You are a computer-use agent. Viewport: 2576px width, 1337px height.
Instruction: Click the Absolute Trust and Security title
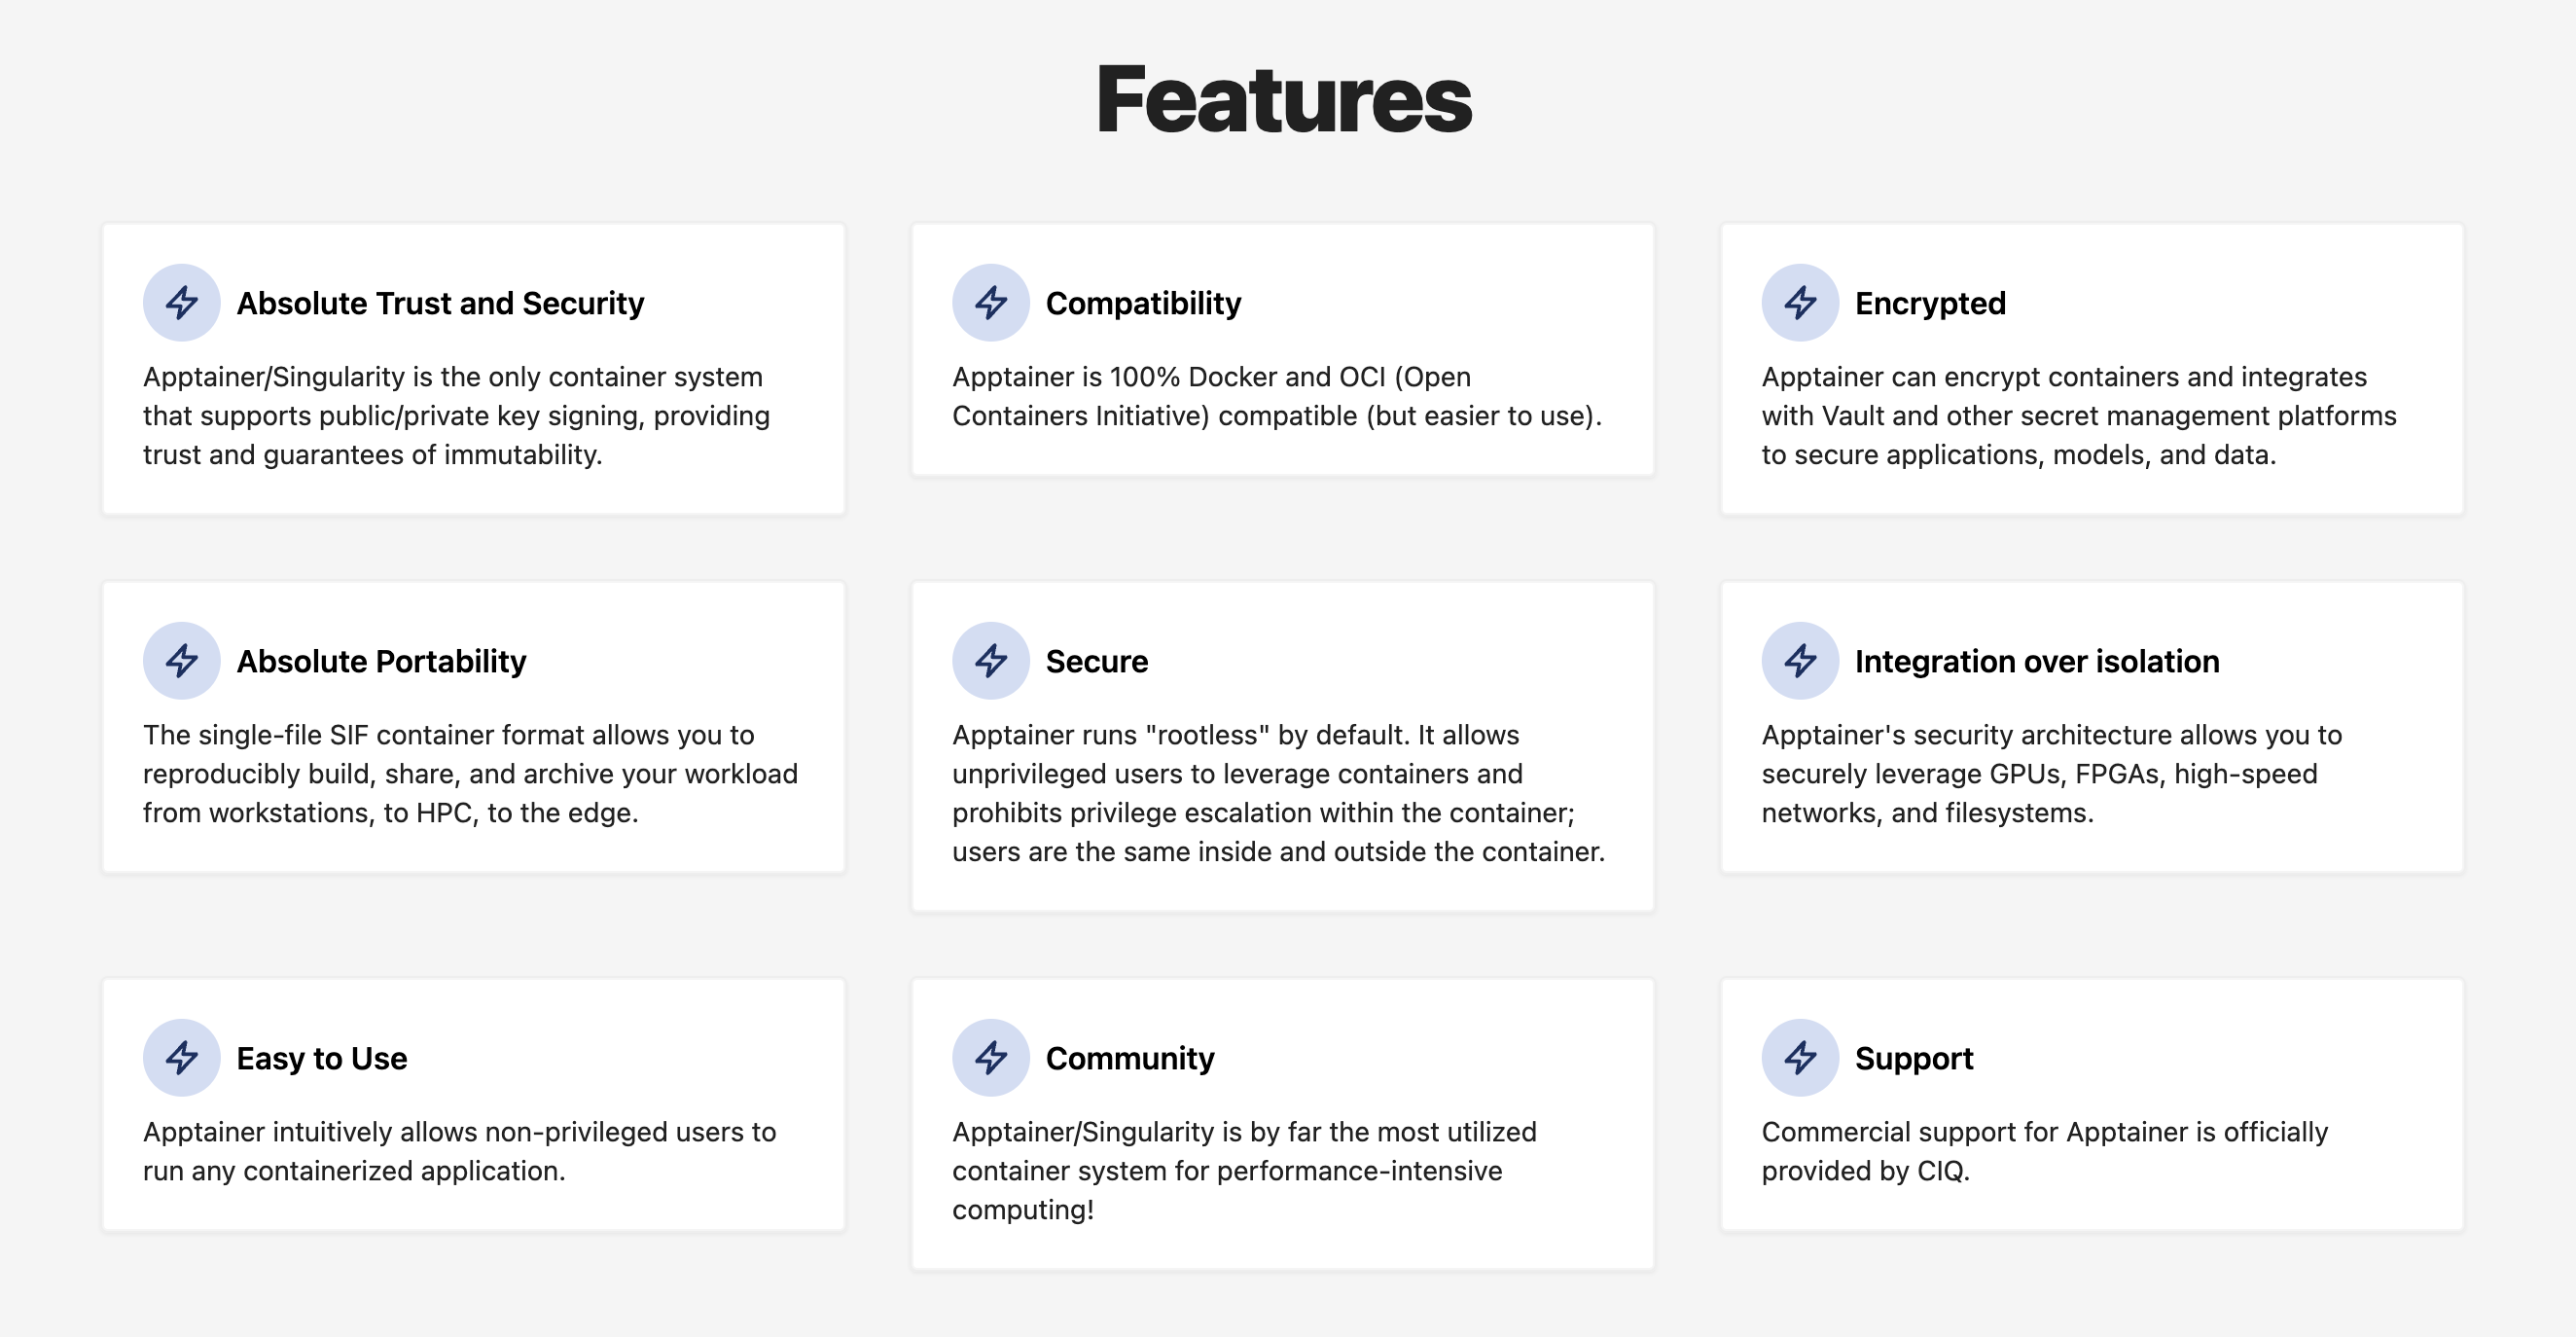[x=440, y=303]
